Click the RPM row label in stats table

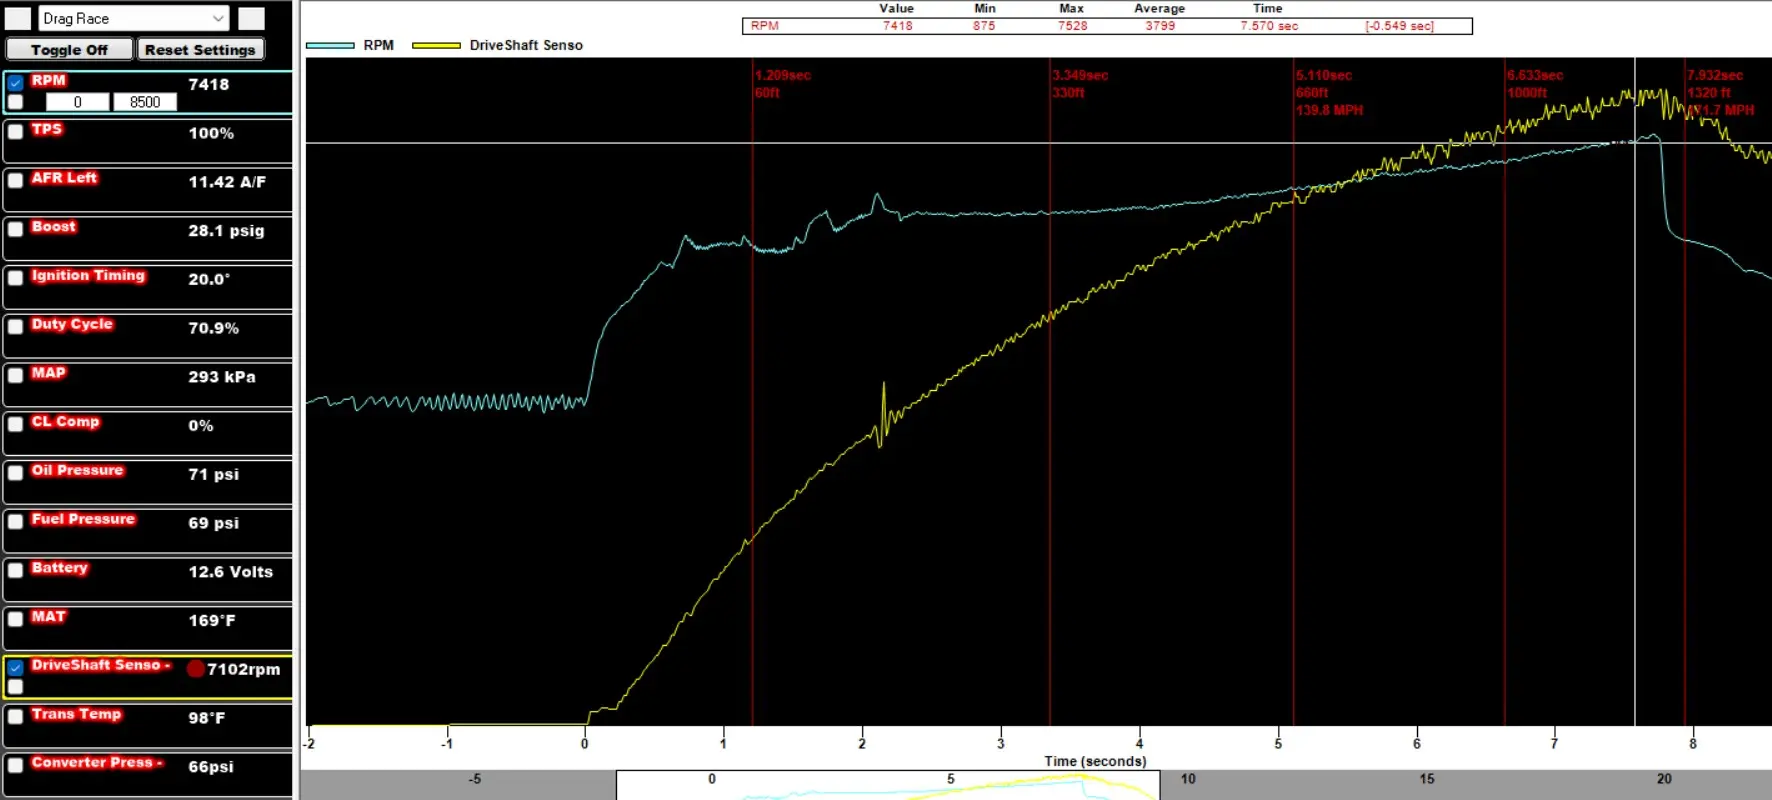(x=765, y=26)
